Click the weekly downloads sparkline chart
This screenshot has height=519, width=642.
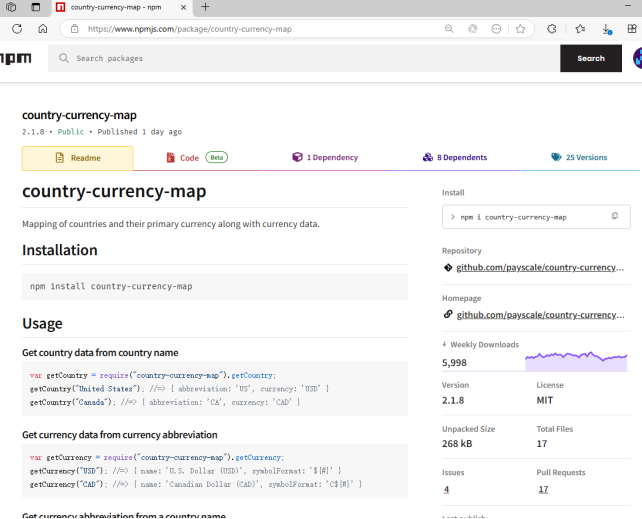point(576,361)
